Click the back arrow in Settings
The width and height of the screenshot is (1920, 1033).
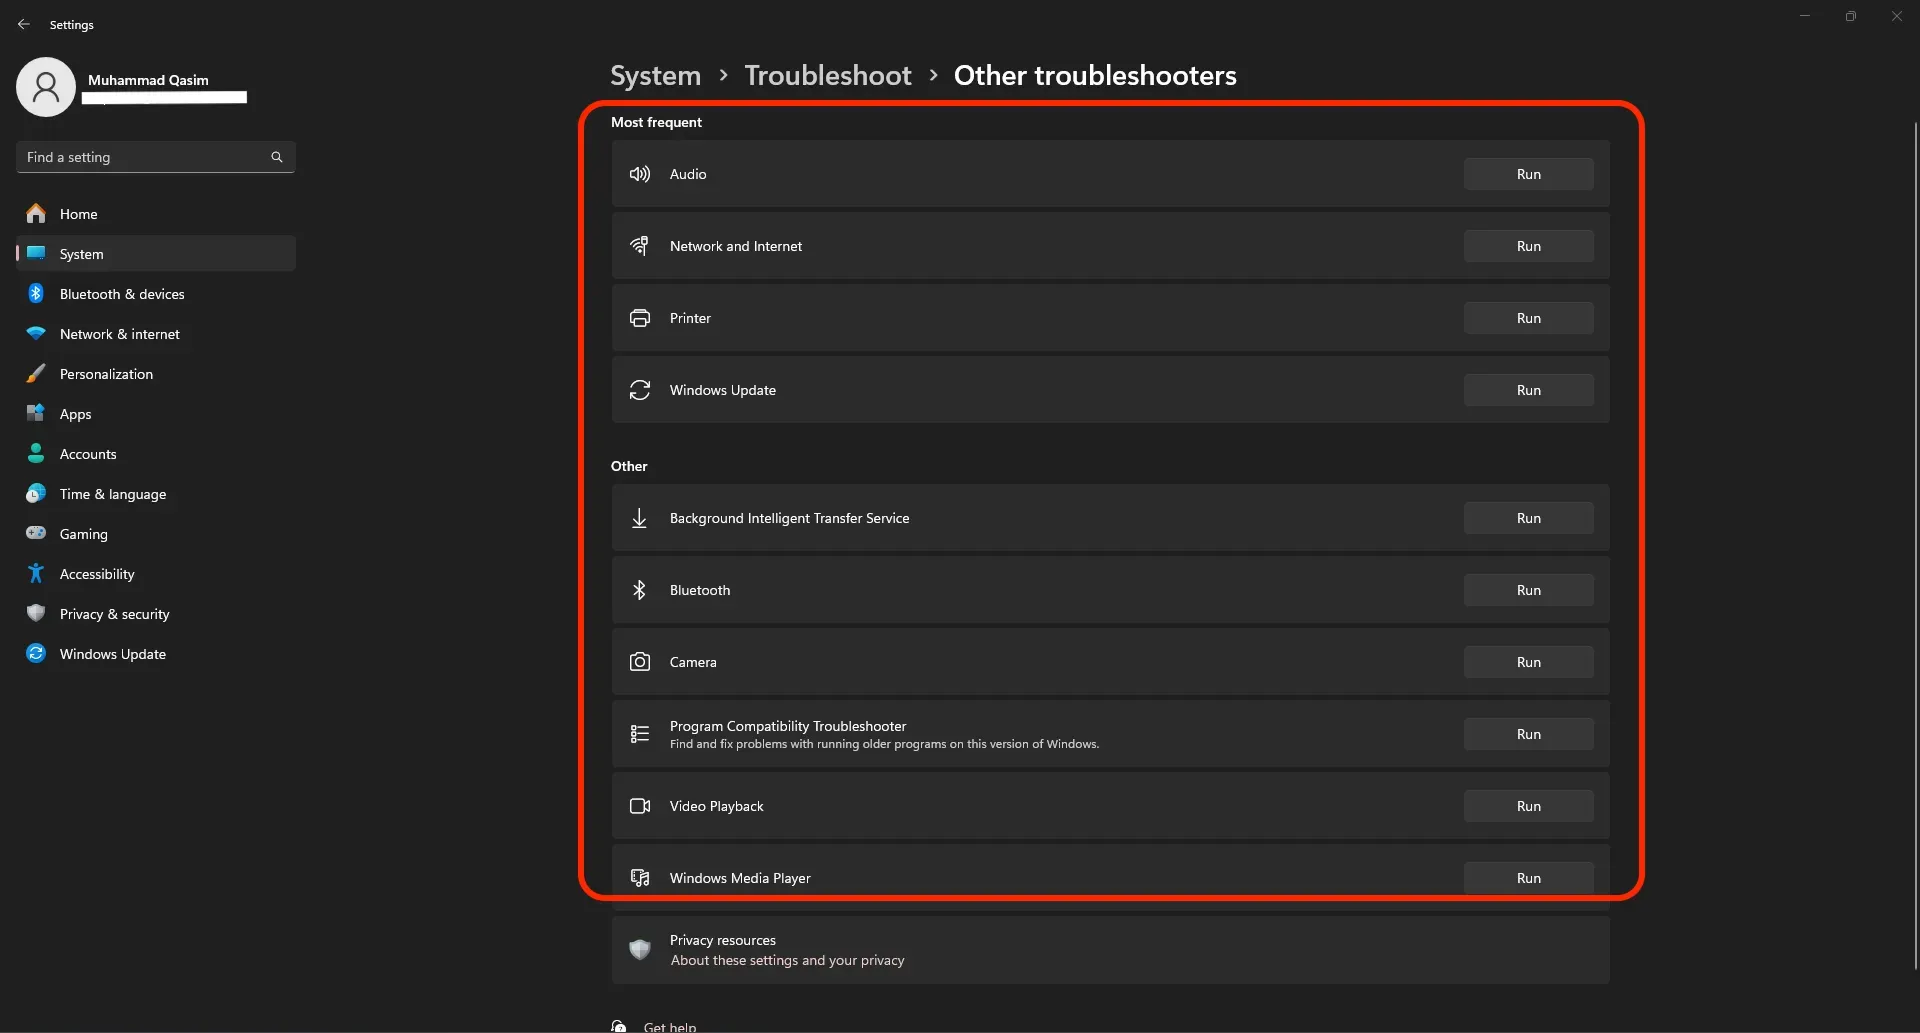click(x=24, y=24)
